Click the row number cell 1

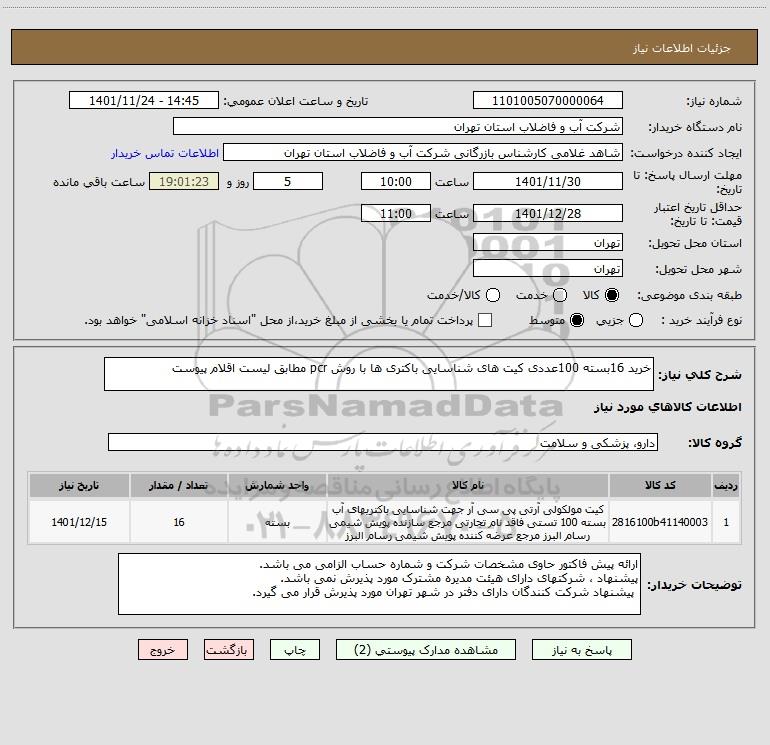point(726,522)
